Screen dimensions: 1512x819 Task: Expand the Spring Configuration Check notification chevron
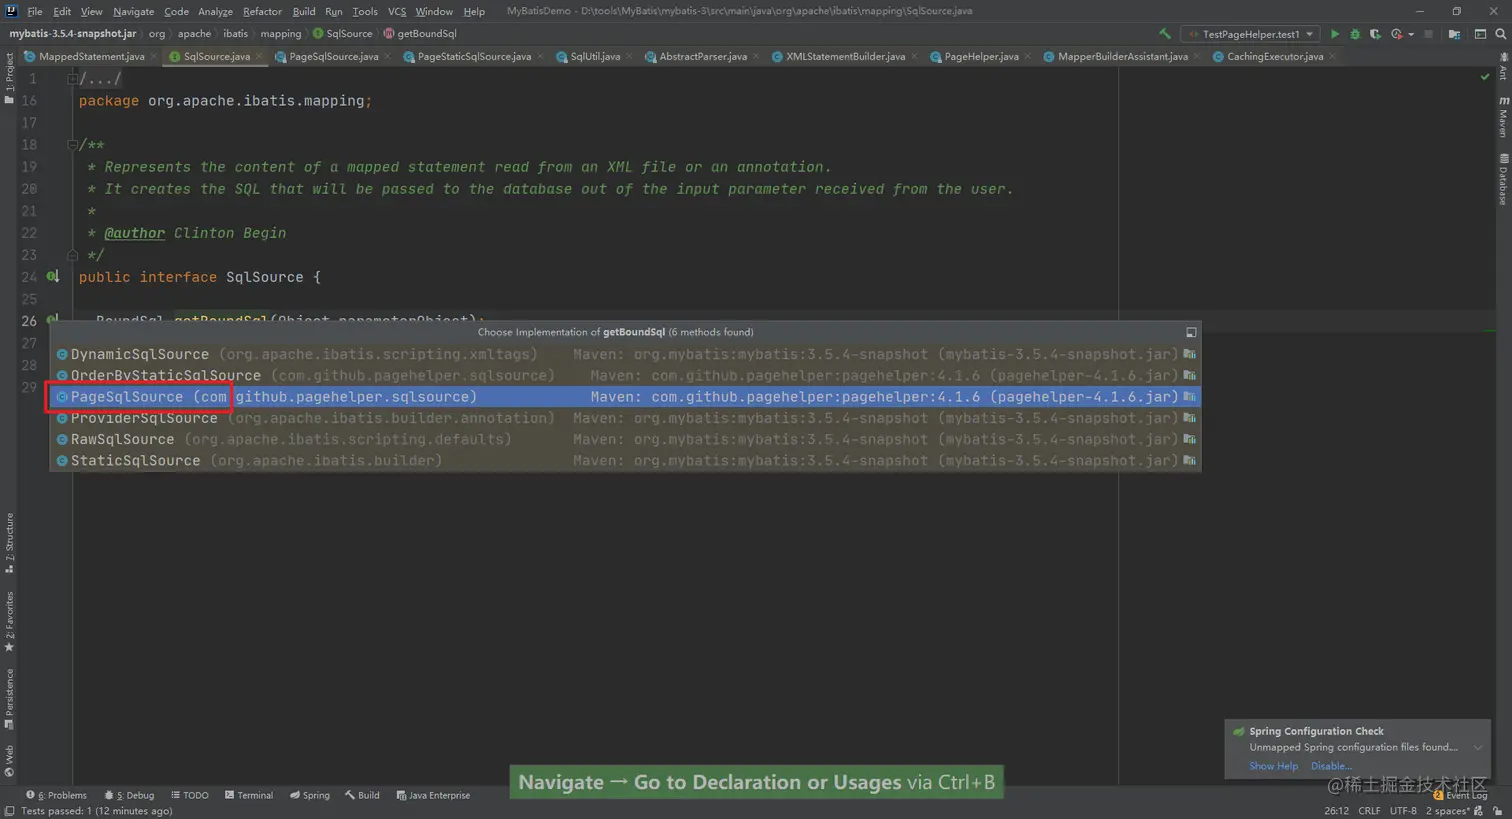point(1477,747)
